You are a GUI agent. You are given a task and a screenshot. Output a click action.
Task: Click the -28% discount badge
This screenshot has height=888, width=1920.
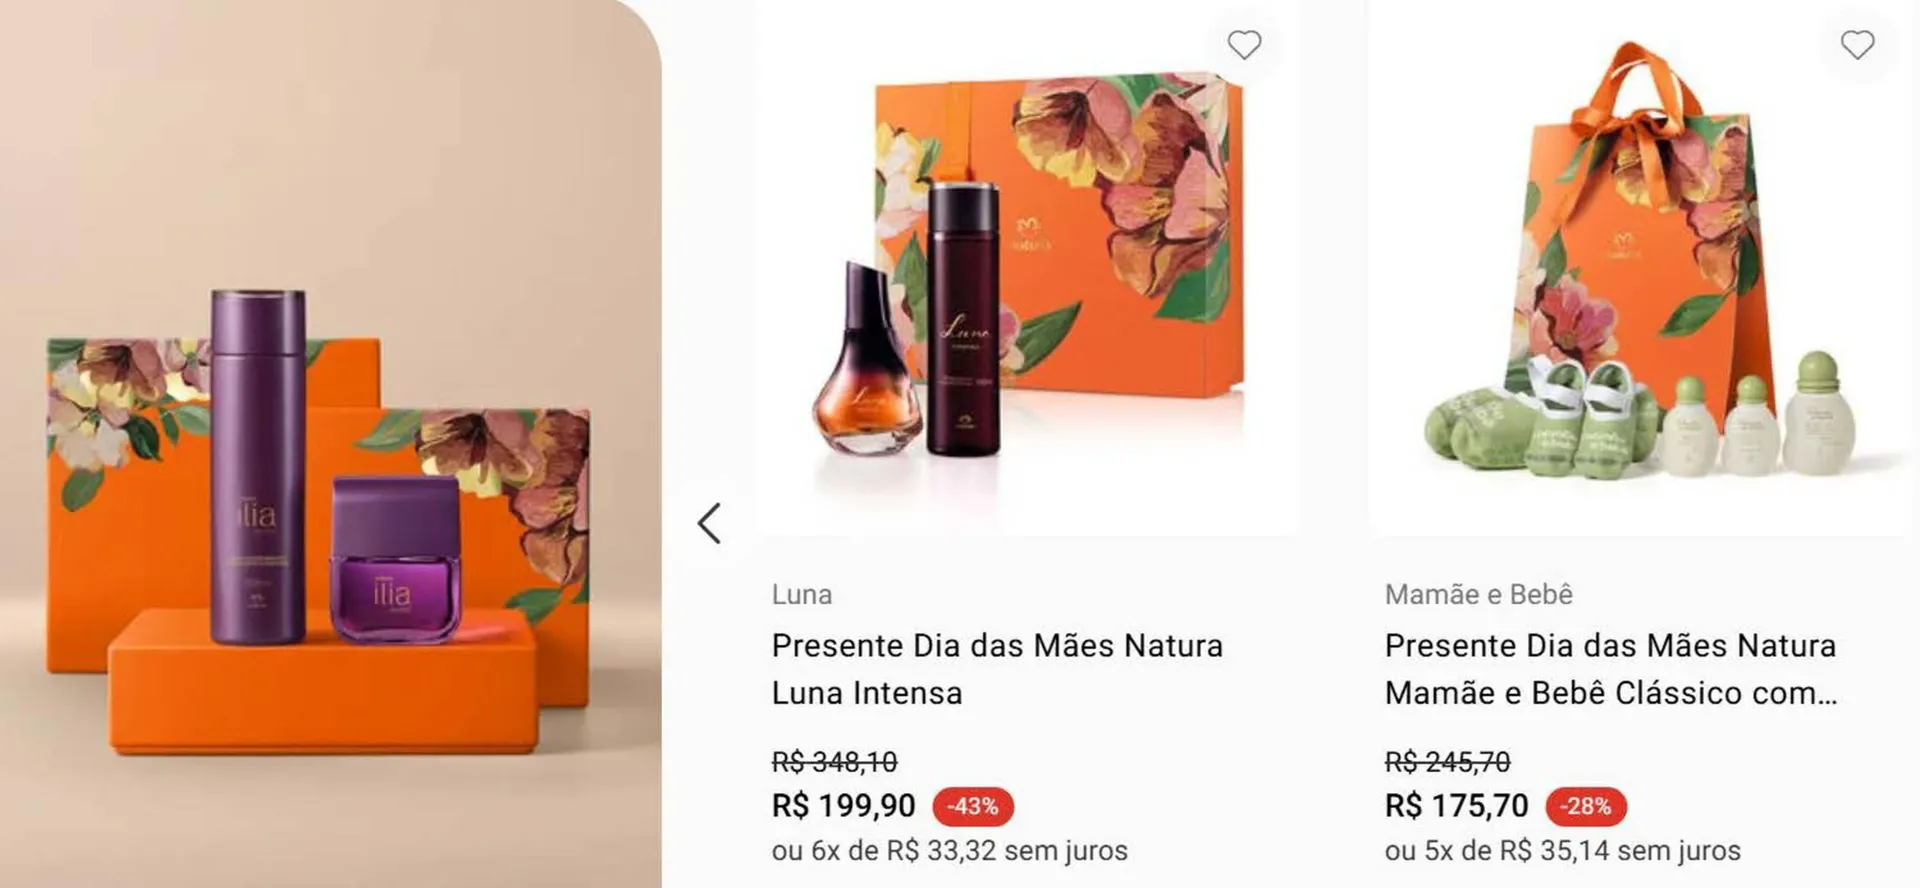coord(1586,806)
